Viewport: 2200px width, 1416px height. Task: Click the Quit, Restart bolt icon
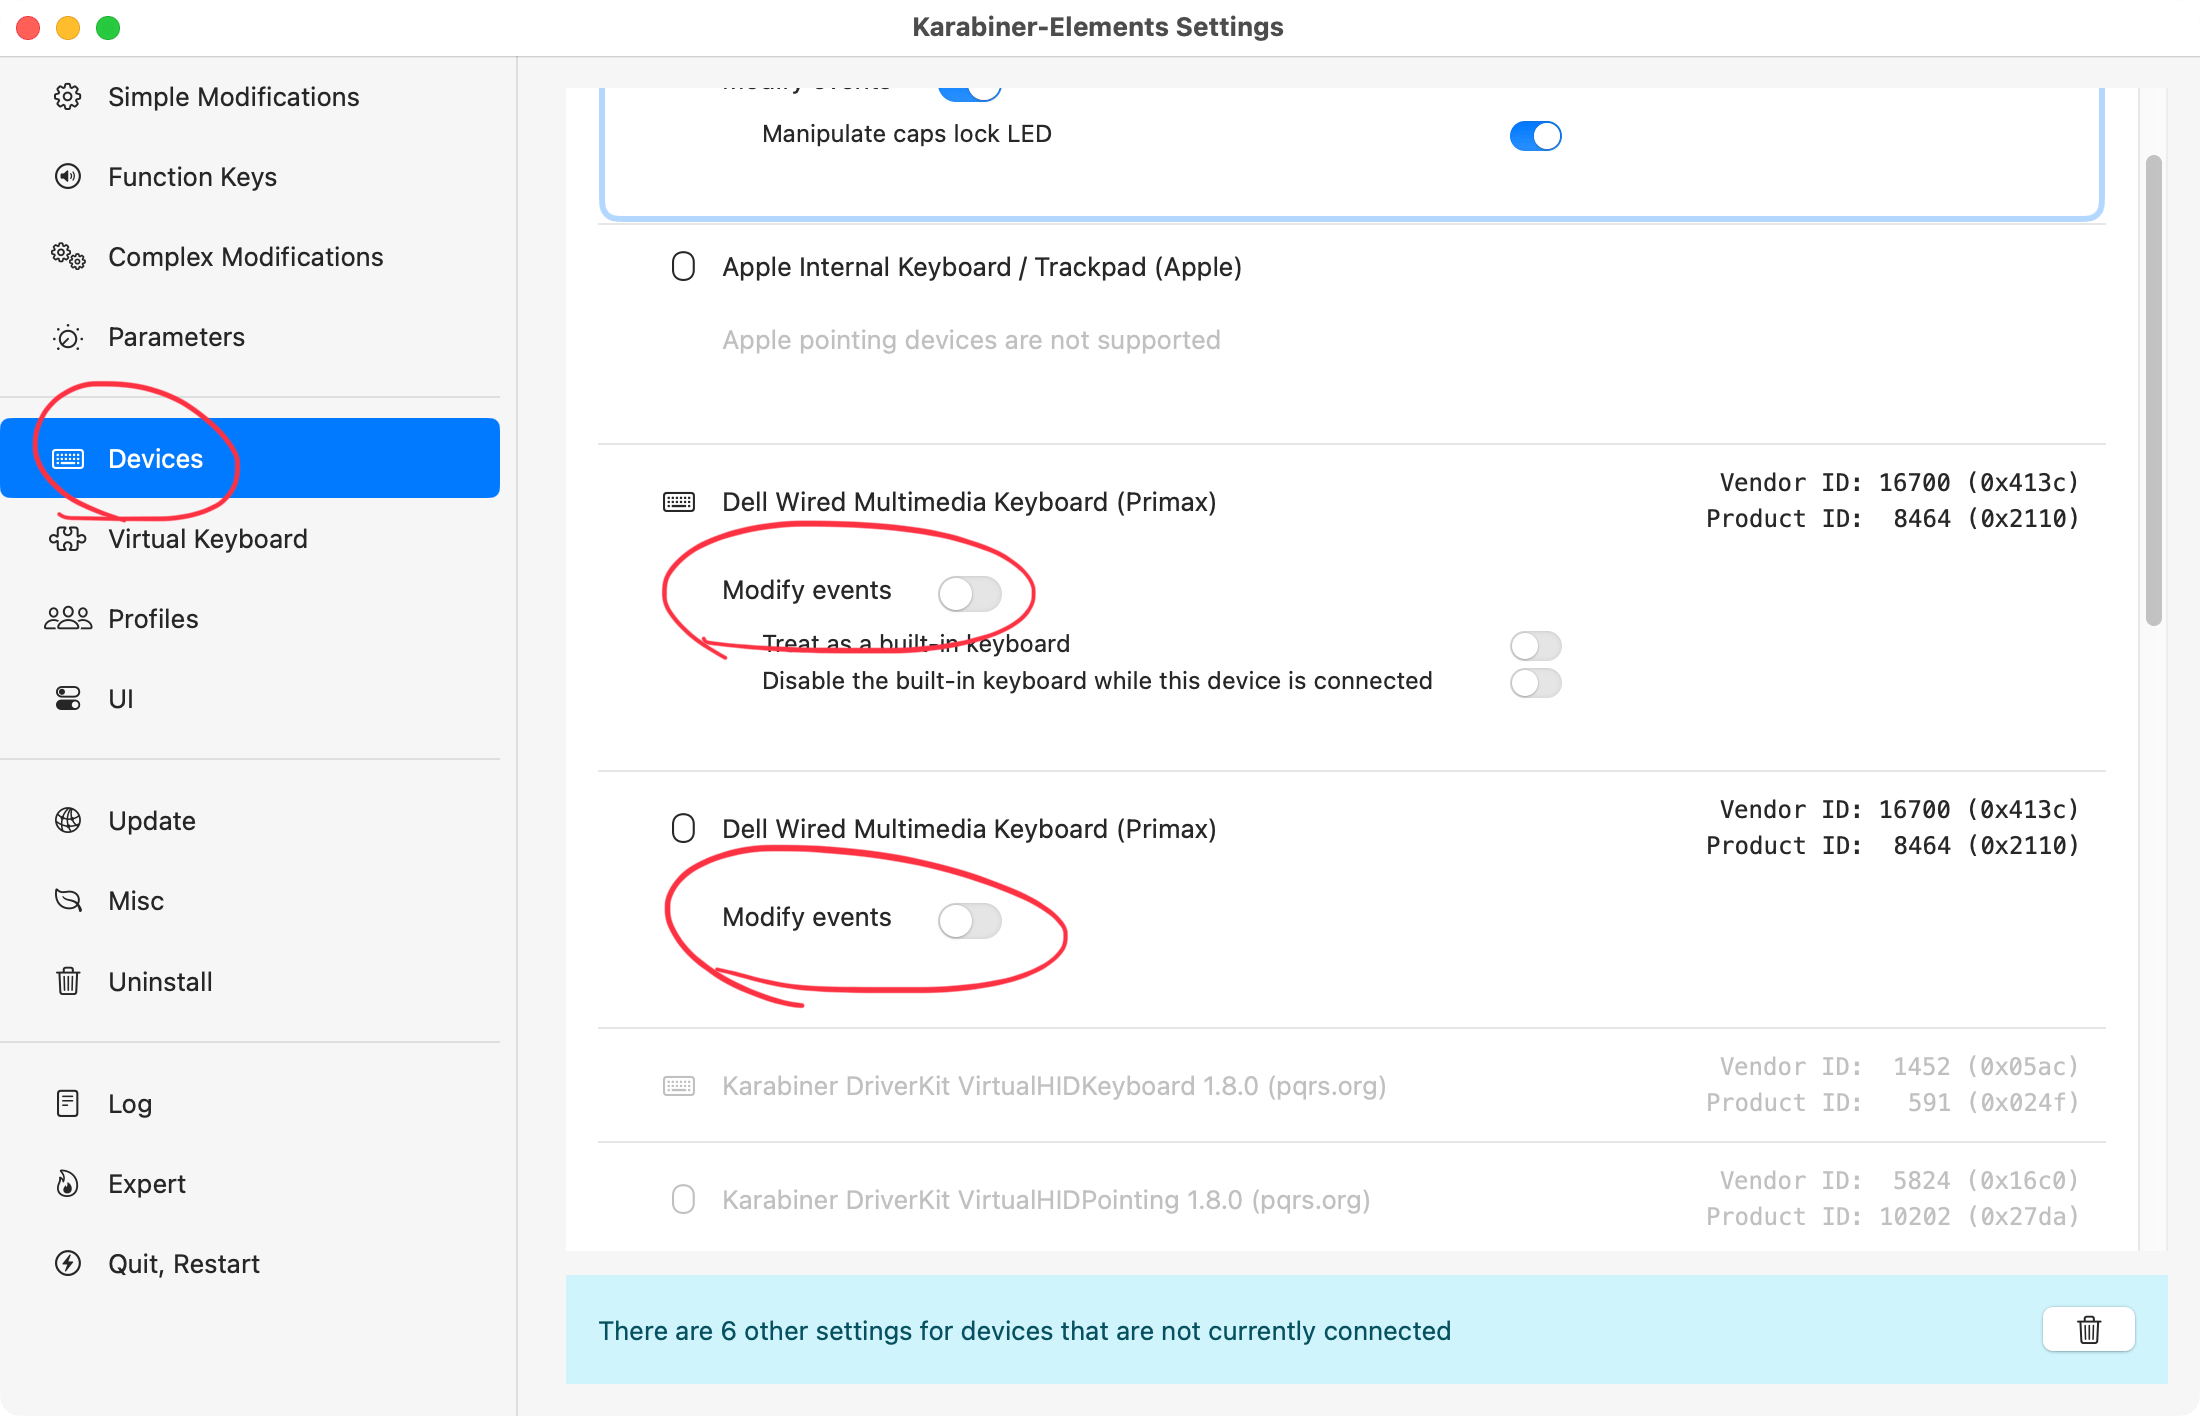click(68, 1263)
